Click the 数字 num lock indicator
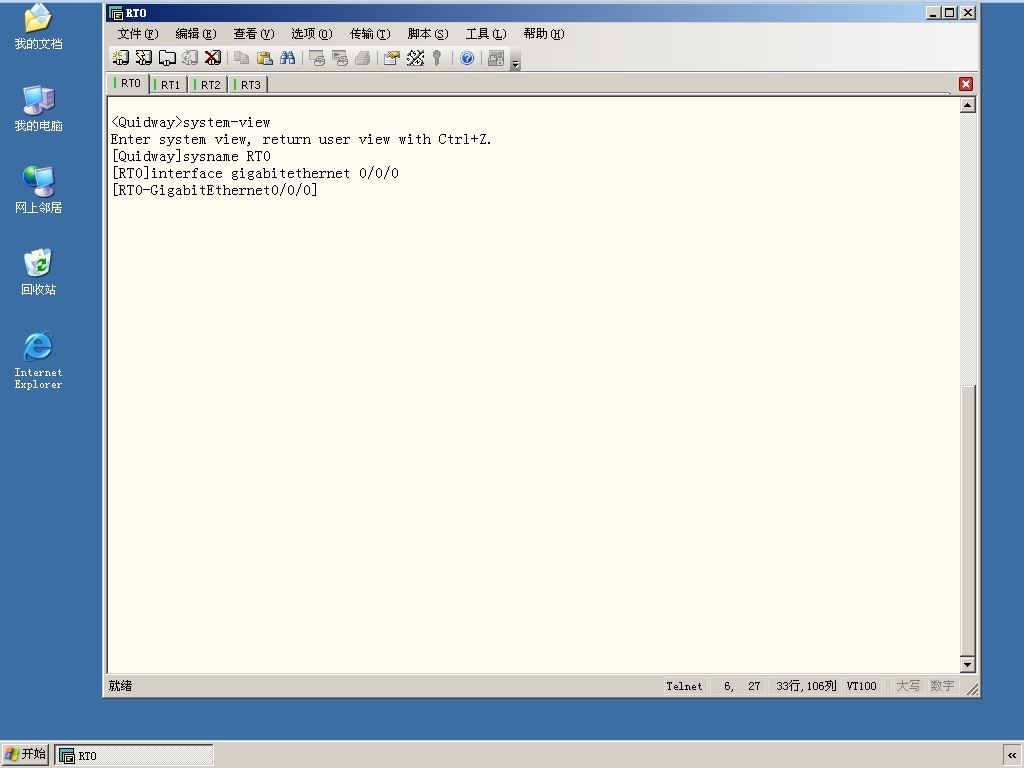 942,686
